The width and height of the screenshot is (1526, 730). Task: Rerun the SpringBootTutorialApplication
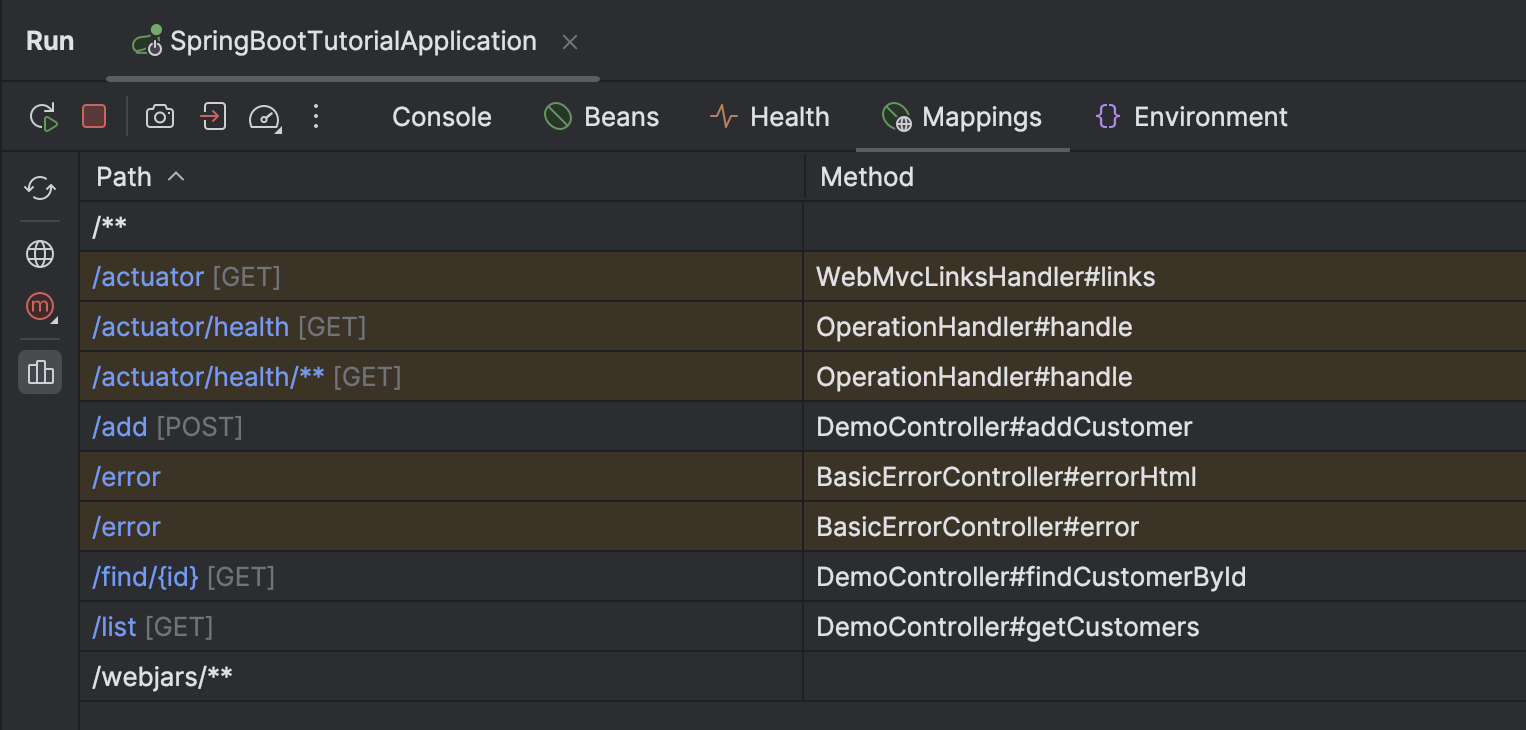point(42,116)
